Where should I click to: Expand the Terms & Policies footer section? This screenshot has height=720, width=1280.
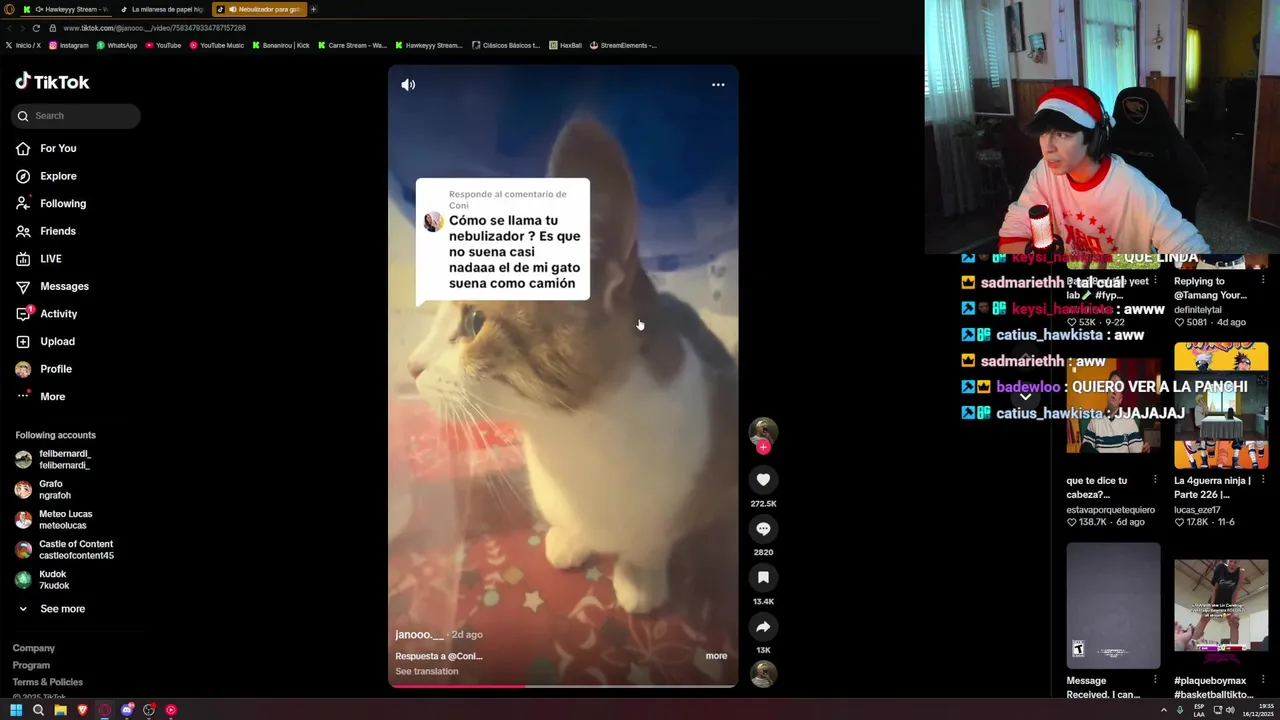(48, 682)
